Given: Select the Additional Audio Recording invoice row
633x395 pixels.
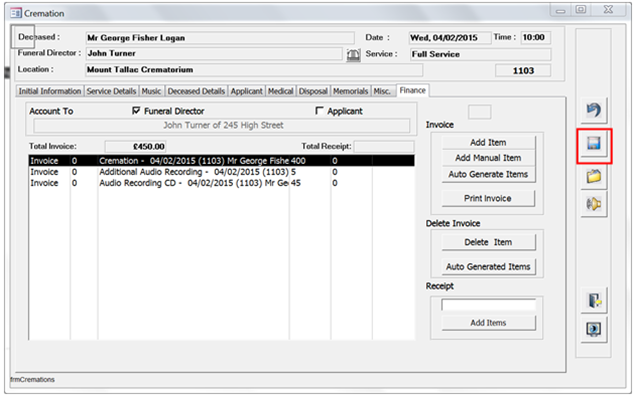Looking at the screenshot, I should point(222,172).
